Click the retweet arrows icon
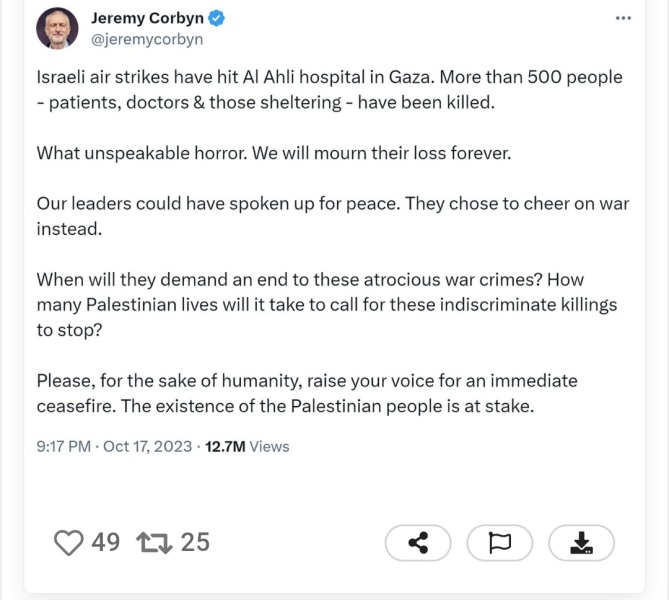Screen dimensions: 669x600 [x=155, y=543]
